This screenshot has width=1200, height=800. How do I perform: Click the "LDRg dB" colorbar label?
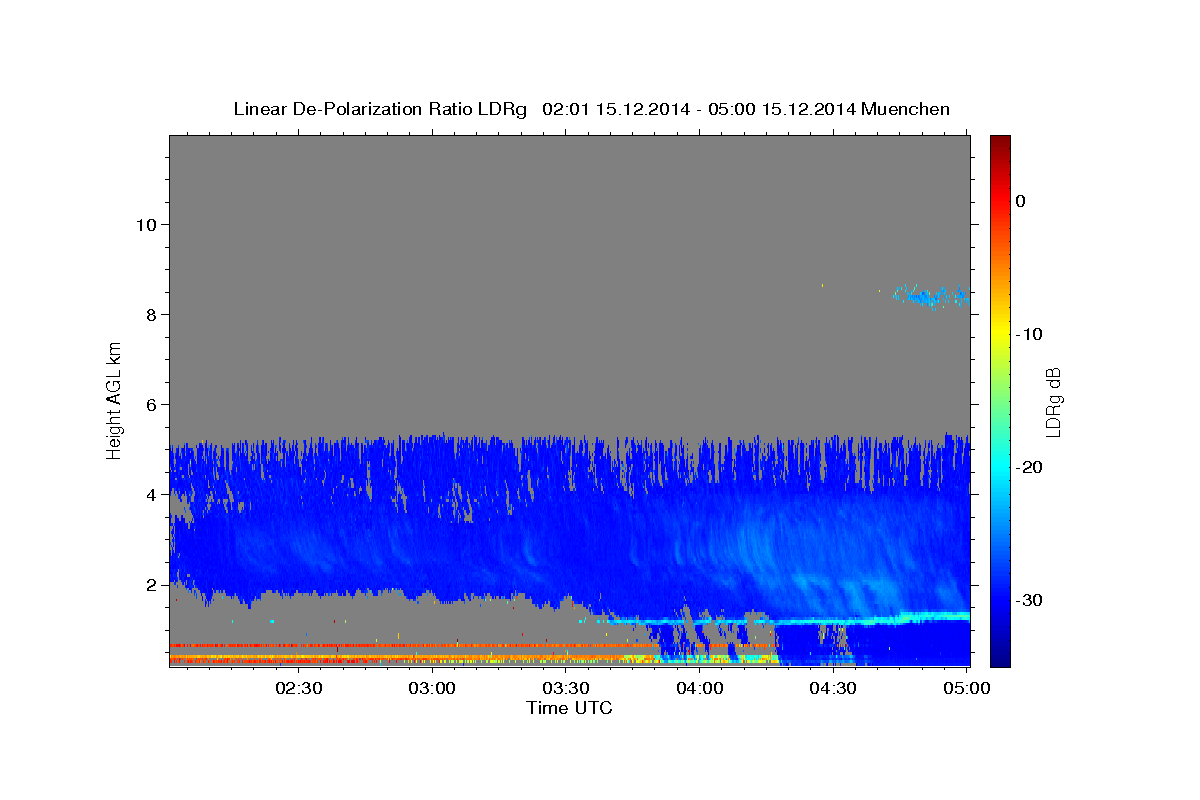pos(1052,402)
